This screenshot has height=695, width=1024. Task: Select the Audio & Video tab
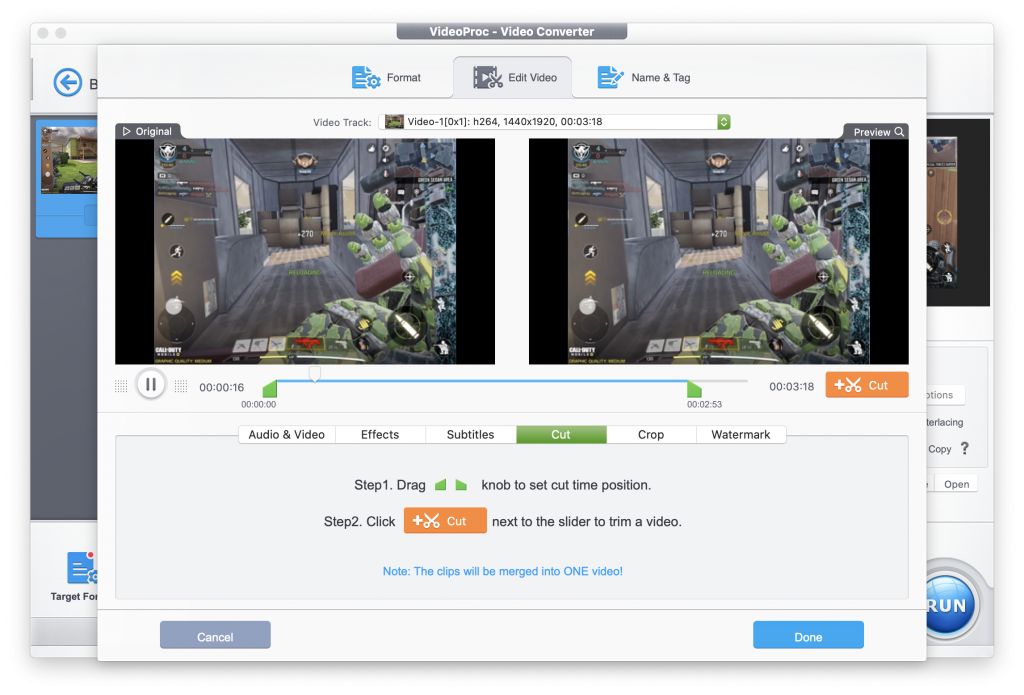point(287,434)
